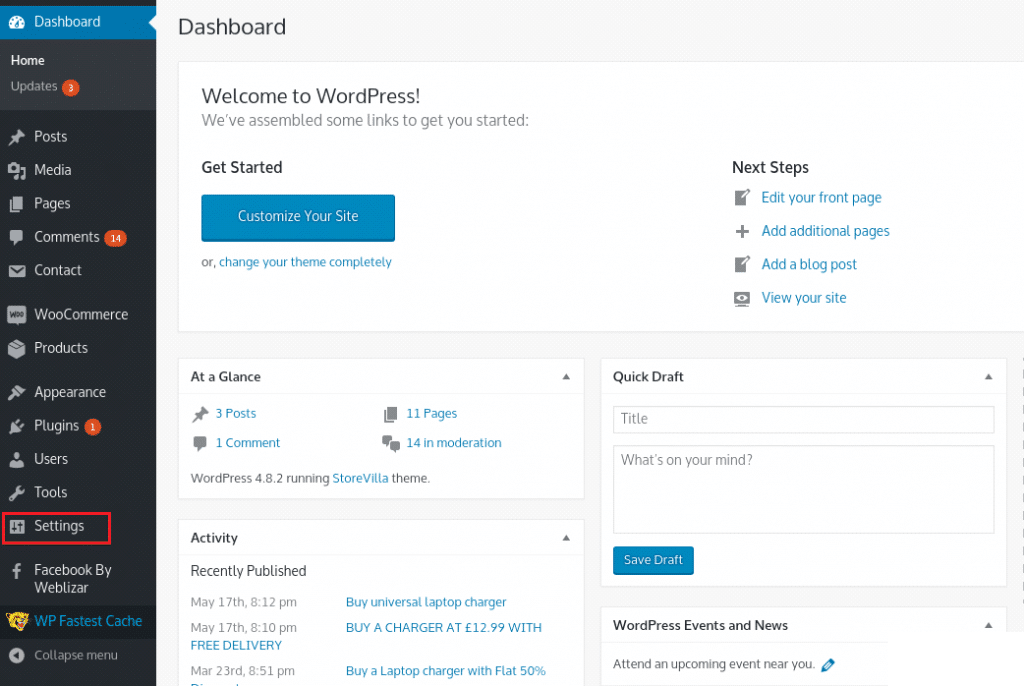Open Comments menu with 14 pending

66,237
